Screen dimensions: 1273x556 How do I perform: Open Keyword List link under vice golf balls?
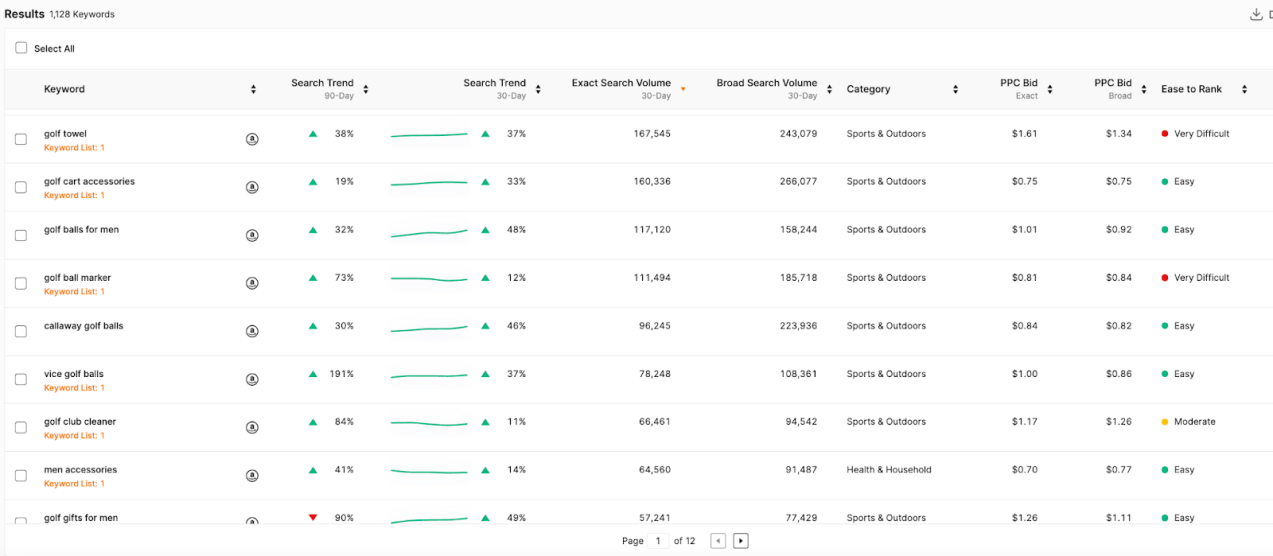coord(74,388)
